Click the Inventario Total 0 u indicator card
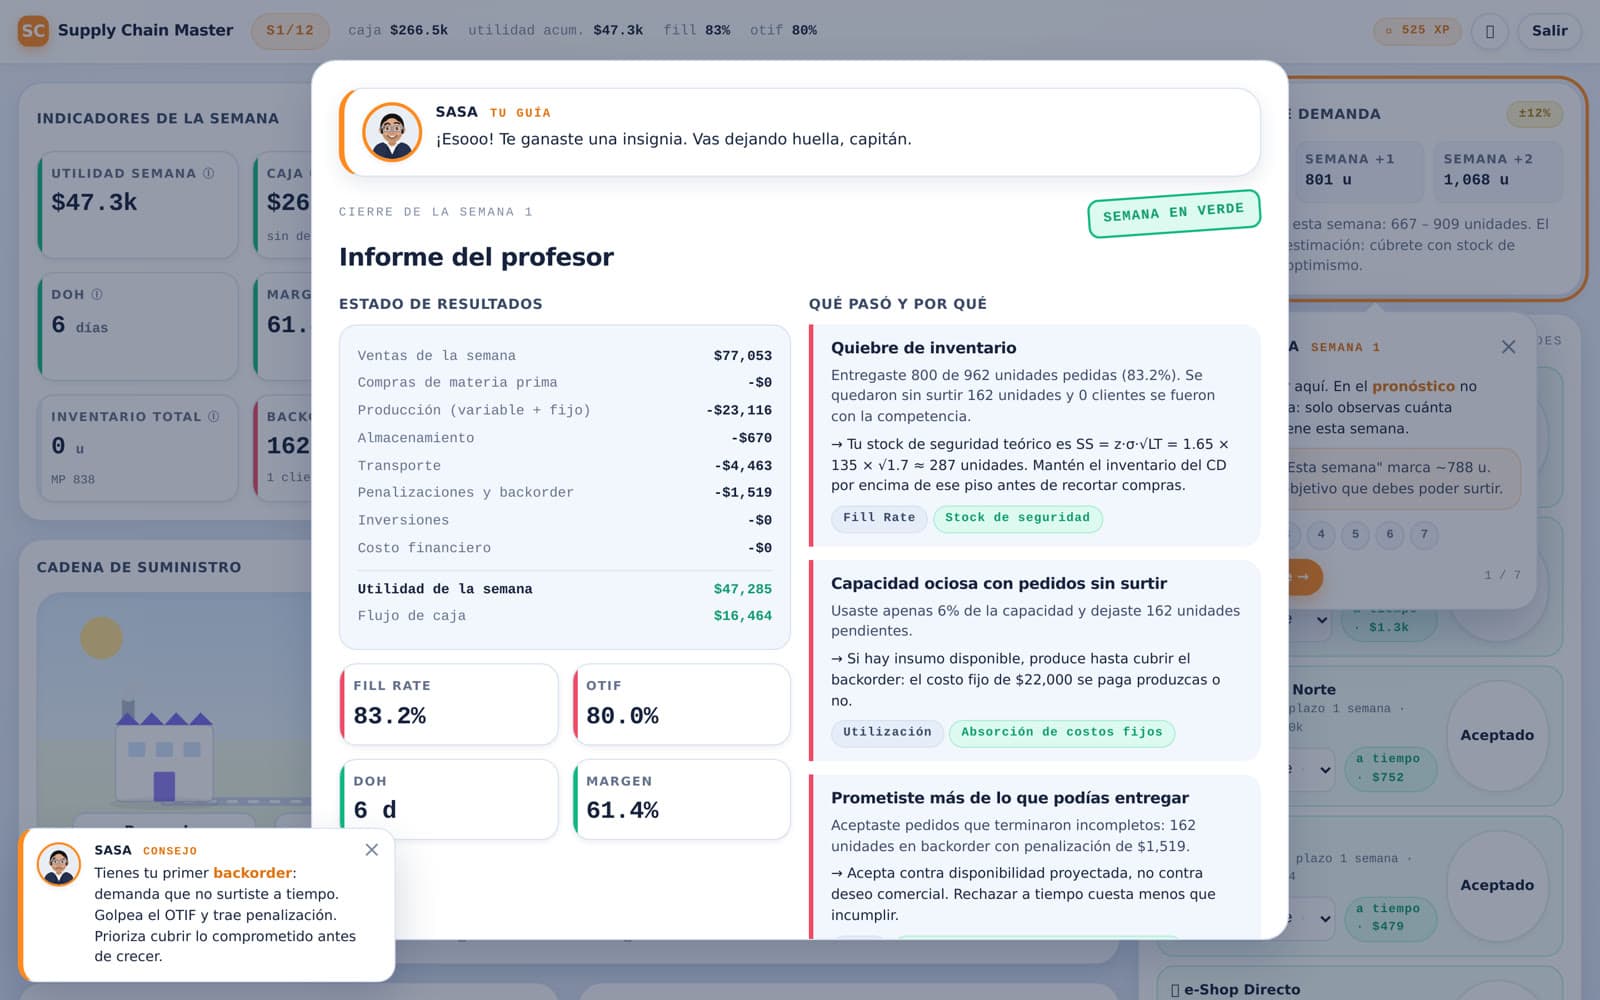The height and width of the screenshot is (1000, 1600). point(138,448)
